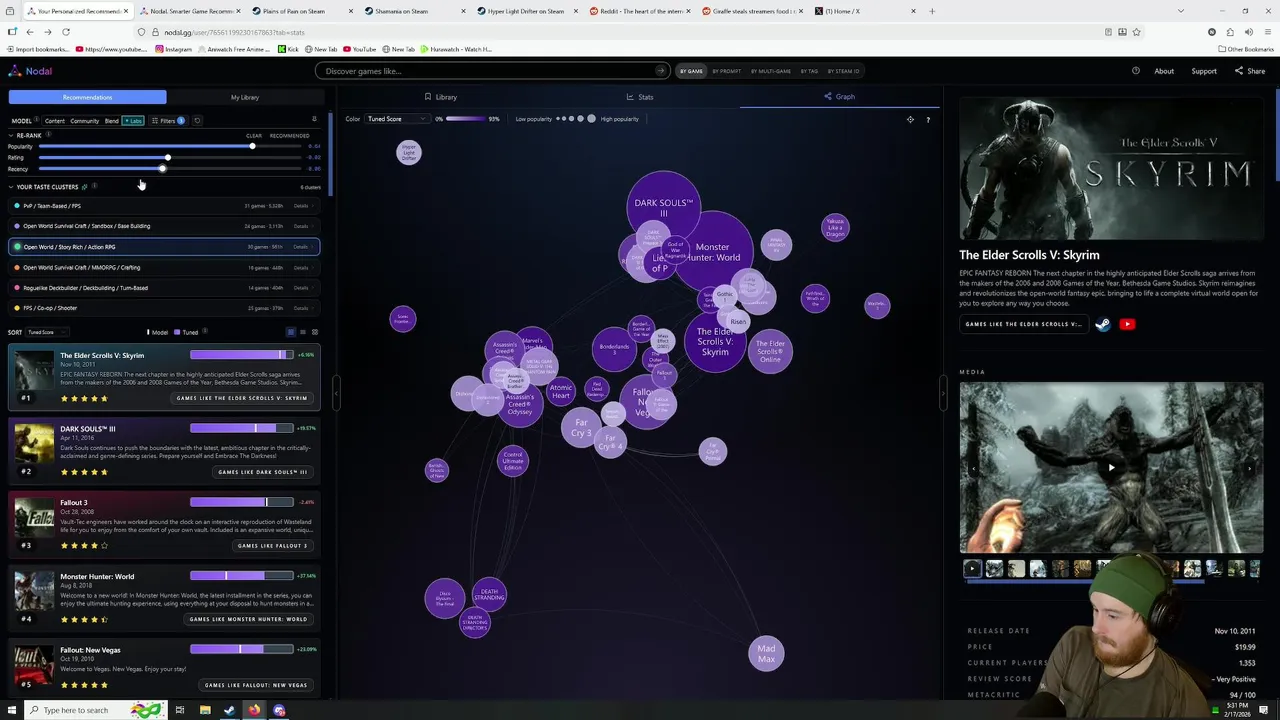Click Games Like Fallout 3 button
This screenshot has width=1280, height=720.
point(272,546)
